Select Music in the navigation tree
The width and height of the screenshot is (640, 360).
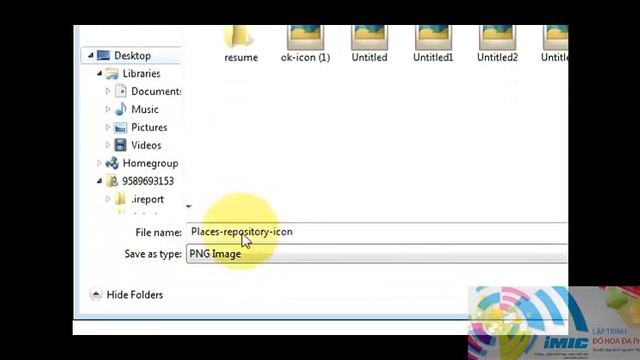[144, 109]
